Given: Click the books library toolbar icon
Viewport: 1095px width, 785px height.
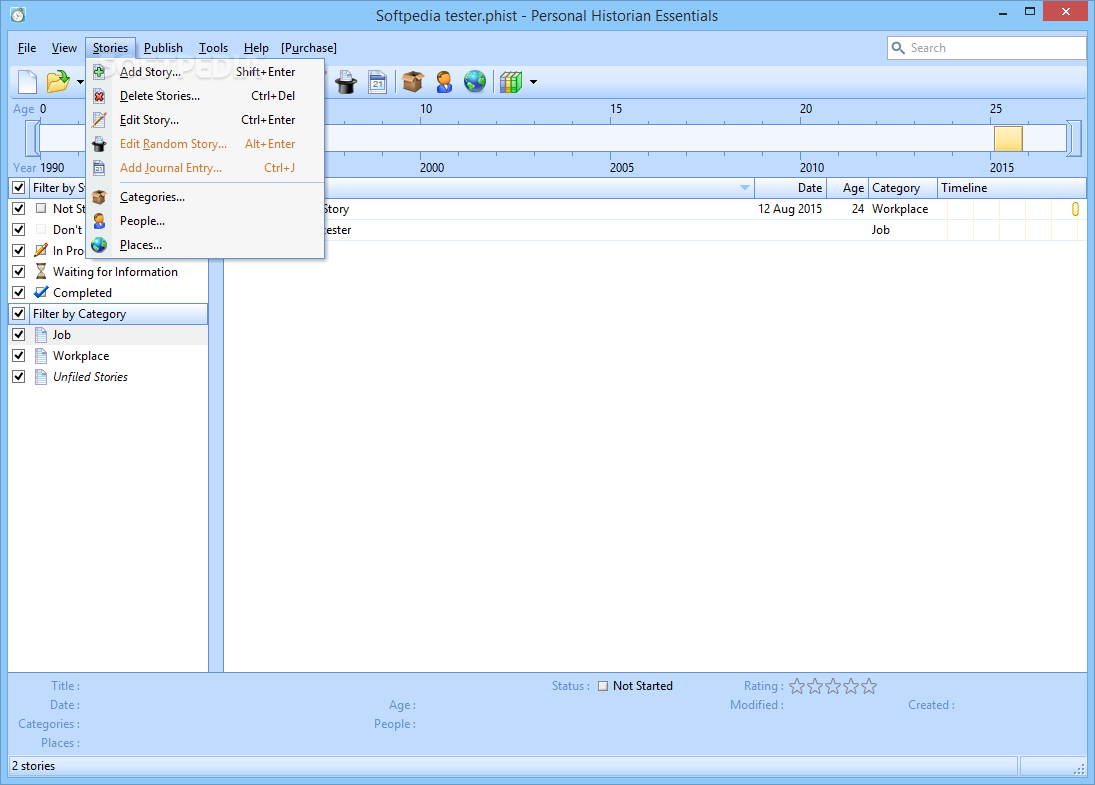Looking at the screenshot, I should pos(511,82).
